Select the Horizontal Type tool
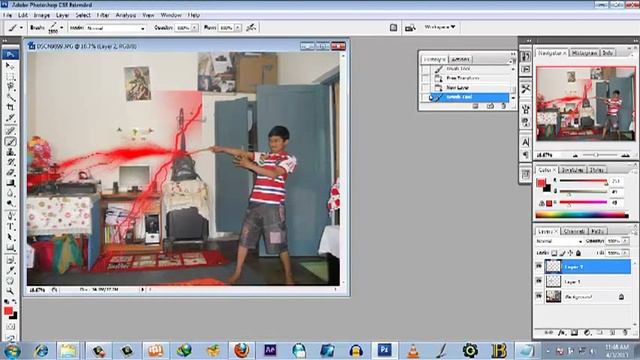The image size is (640, 360). [10, 227]
